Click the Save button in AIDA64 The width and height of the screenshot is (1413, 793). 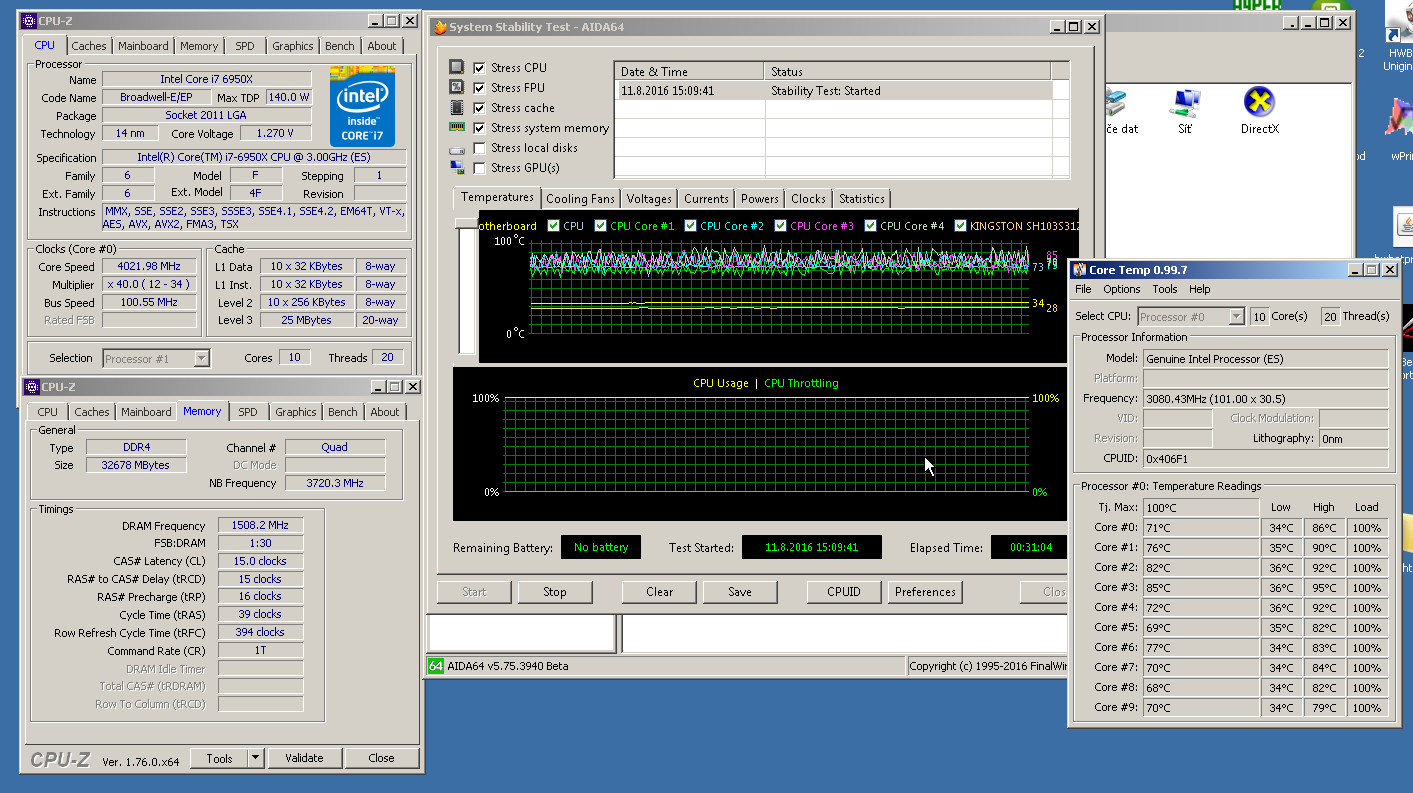point(740,592)
